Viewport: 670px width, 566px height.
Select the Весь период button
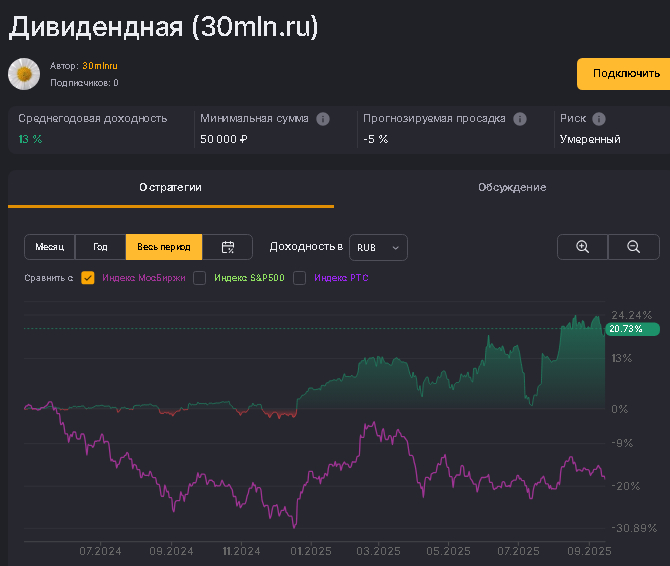tap(164, 247)
